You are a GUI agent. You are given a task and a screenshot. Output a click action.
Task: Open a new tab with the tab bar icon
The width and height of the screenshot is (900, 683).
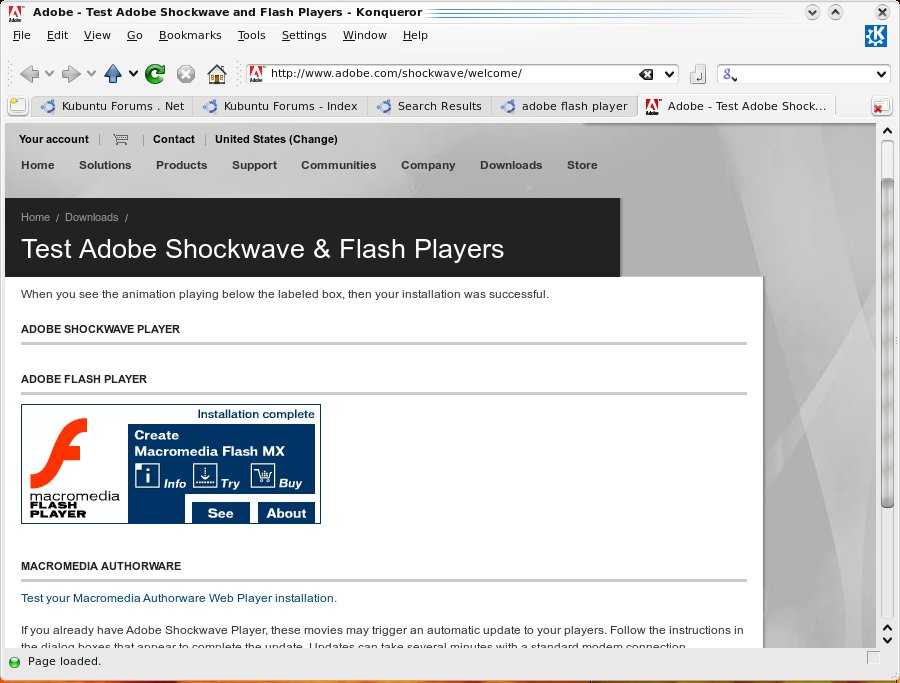pyautogui.click(x=17, y=106)
